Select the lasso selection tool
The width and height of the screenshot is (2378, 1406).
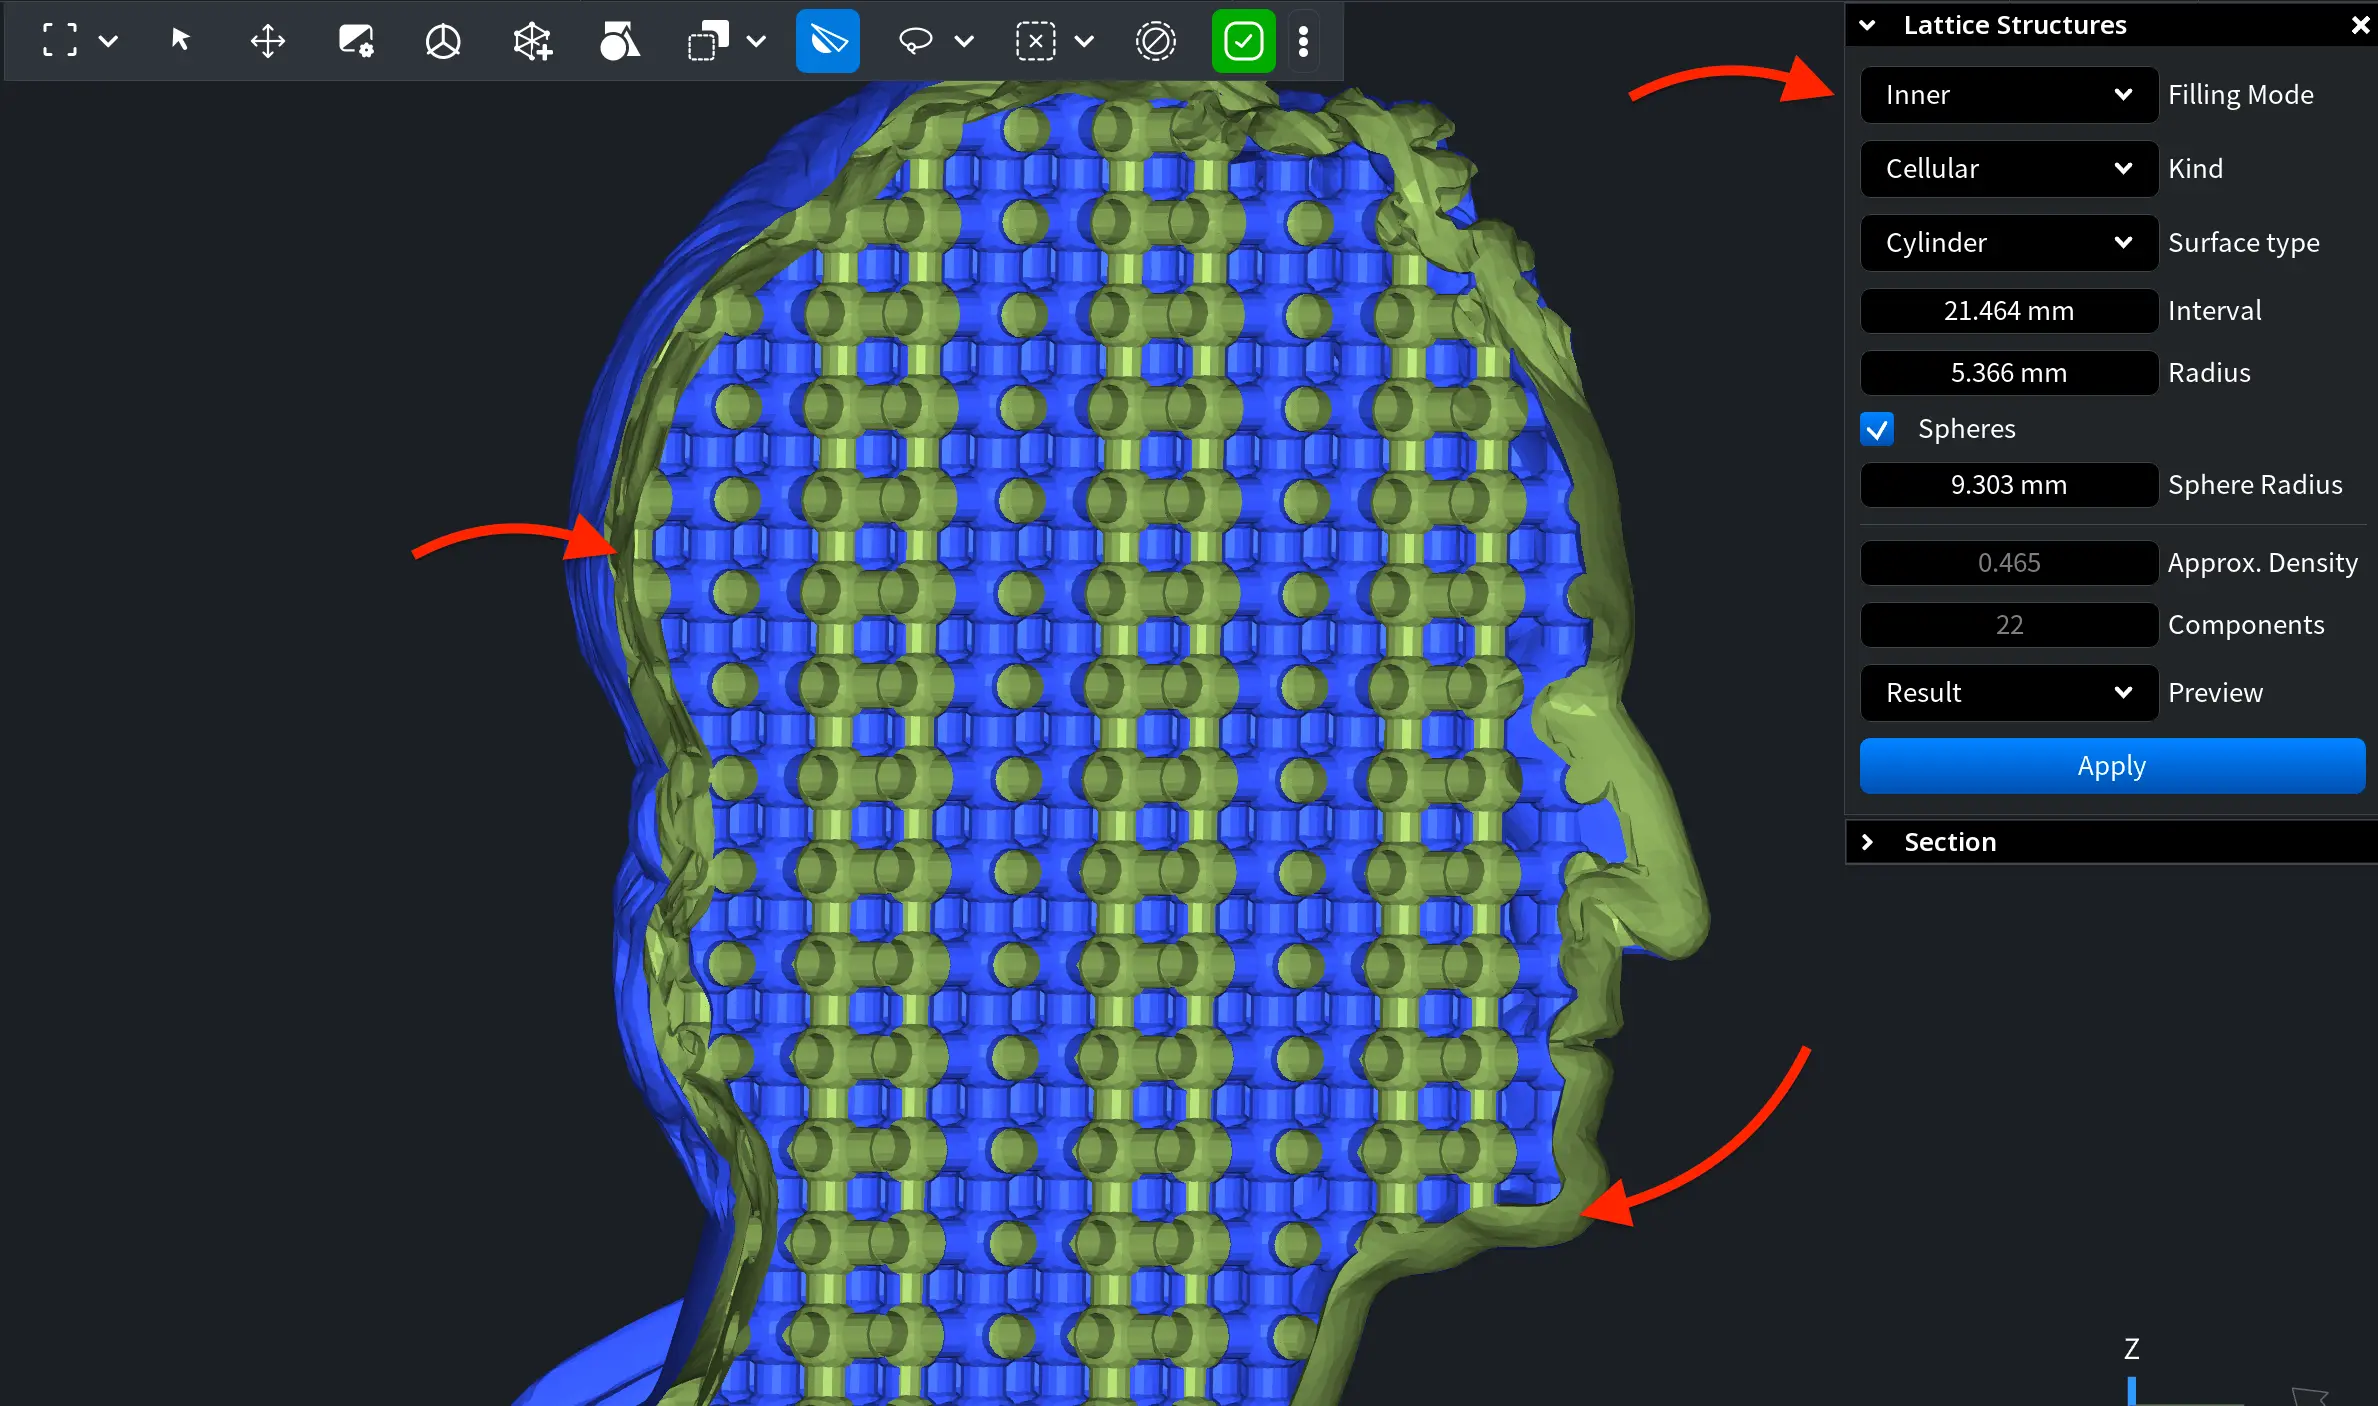(914, 40)
